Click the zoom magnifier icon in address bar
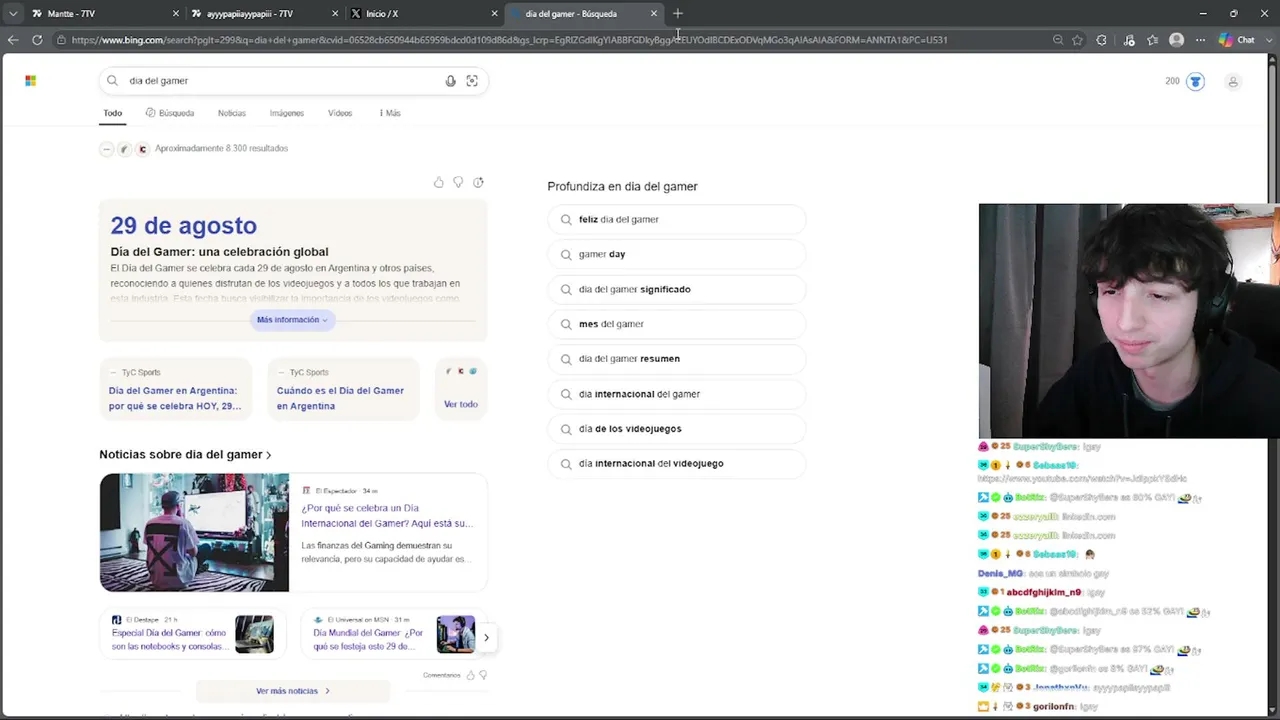 [x=1058, y=40]
